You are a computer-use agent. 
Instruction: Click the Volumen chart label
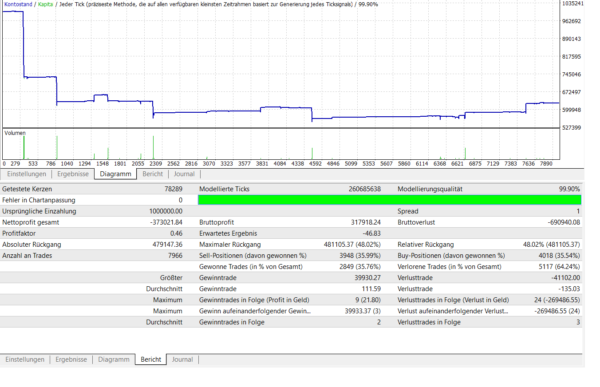pos(15,133)
